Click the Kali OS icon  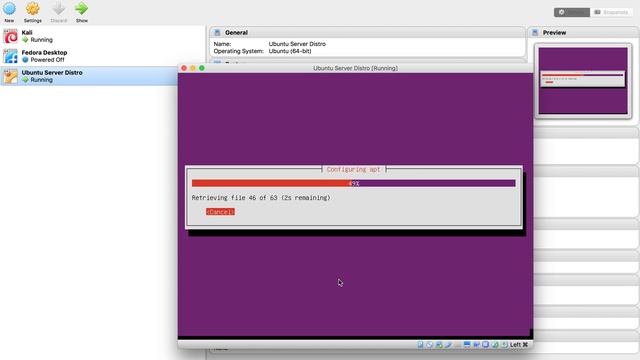click(x=10, y=36)
